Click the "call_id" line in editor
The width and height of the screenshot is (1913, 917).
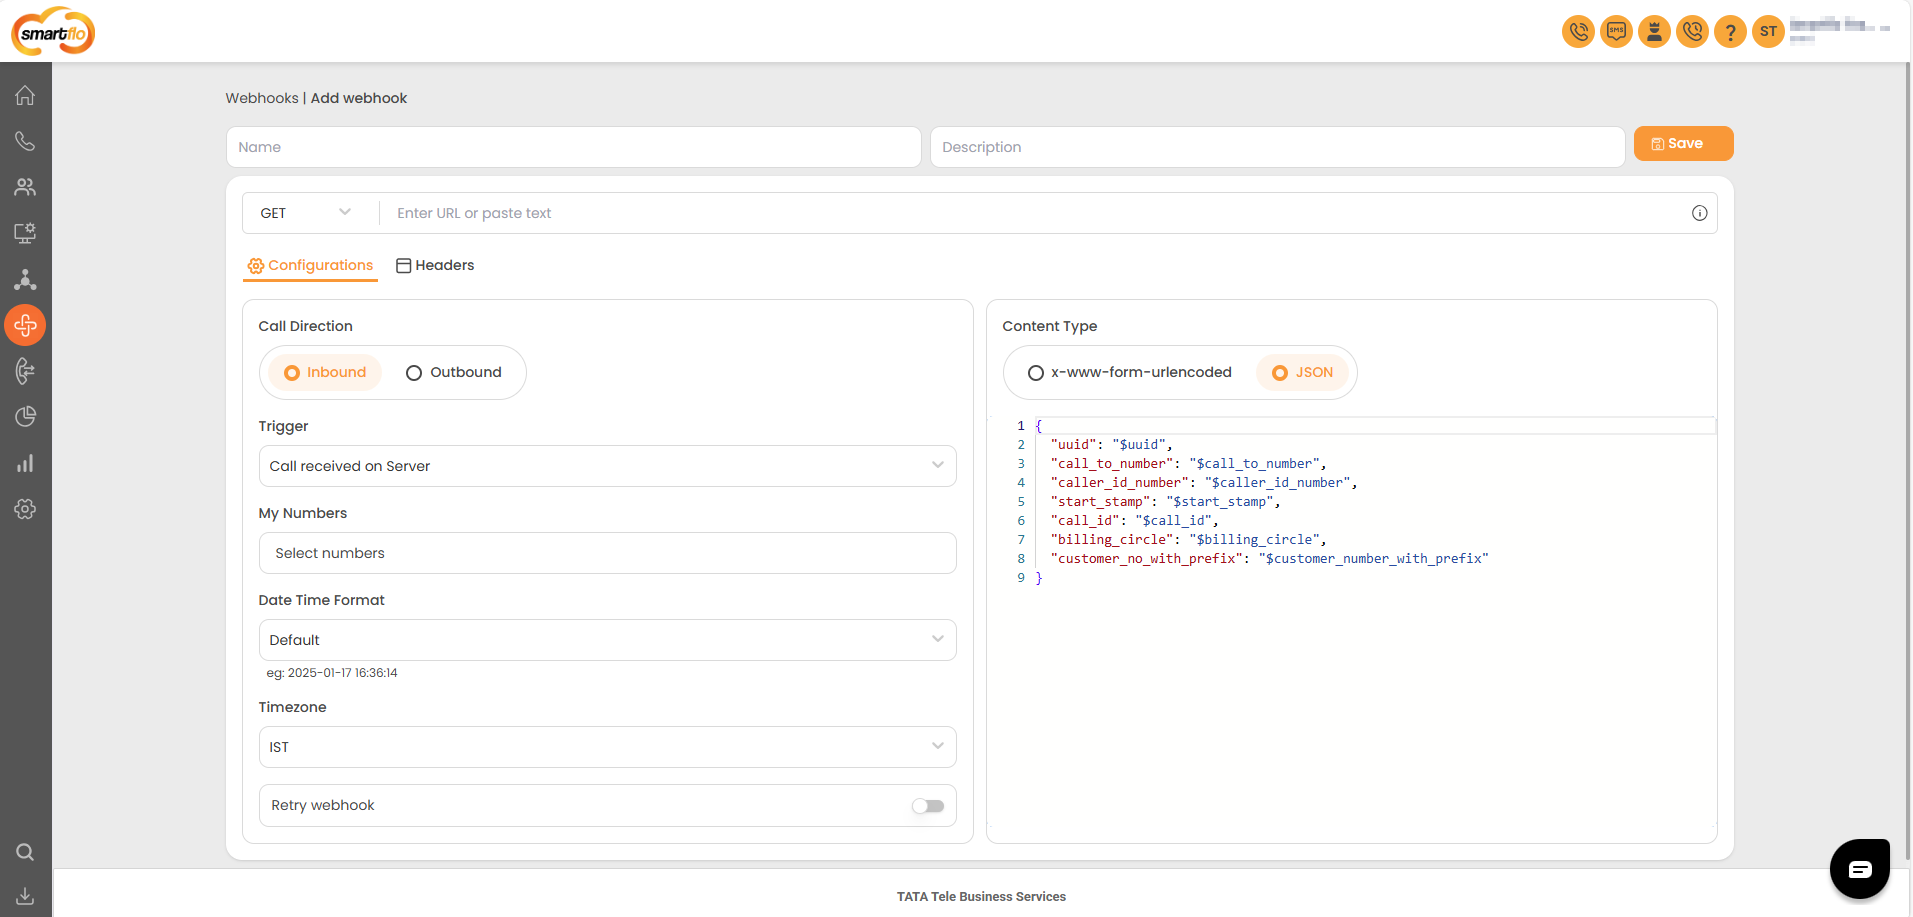coord(1134,521)
